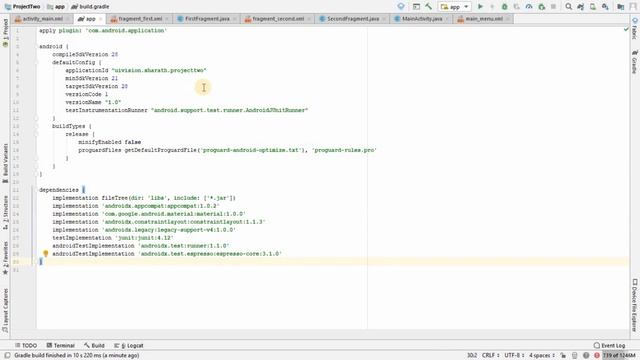Click the yellow lightbulb quick-fix icon
640x360 pixels.
point(46,254)
